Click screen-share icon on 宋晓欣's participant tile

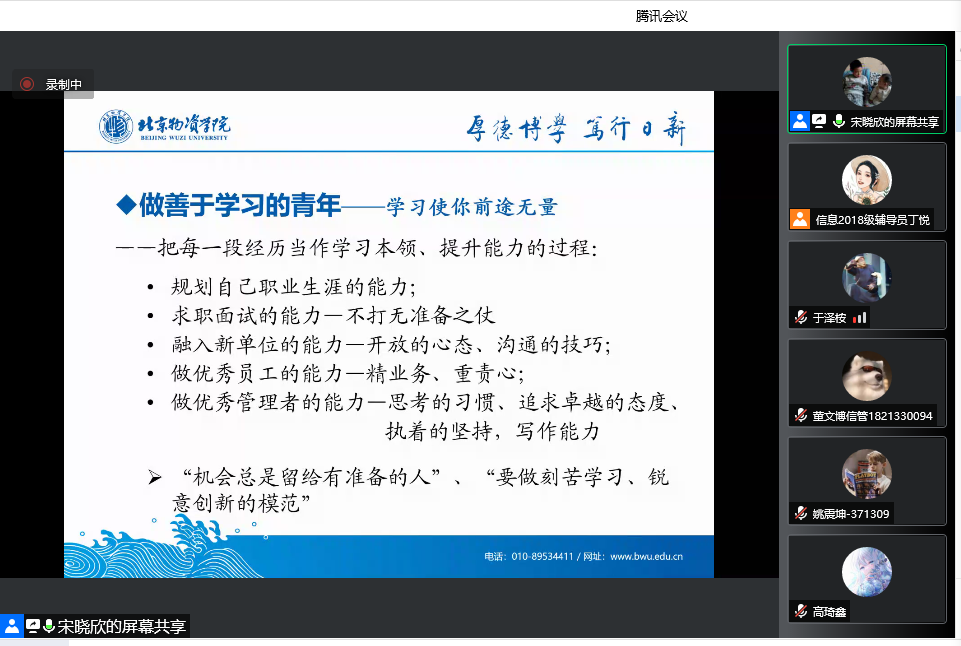[x=820, y=122]
